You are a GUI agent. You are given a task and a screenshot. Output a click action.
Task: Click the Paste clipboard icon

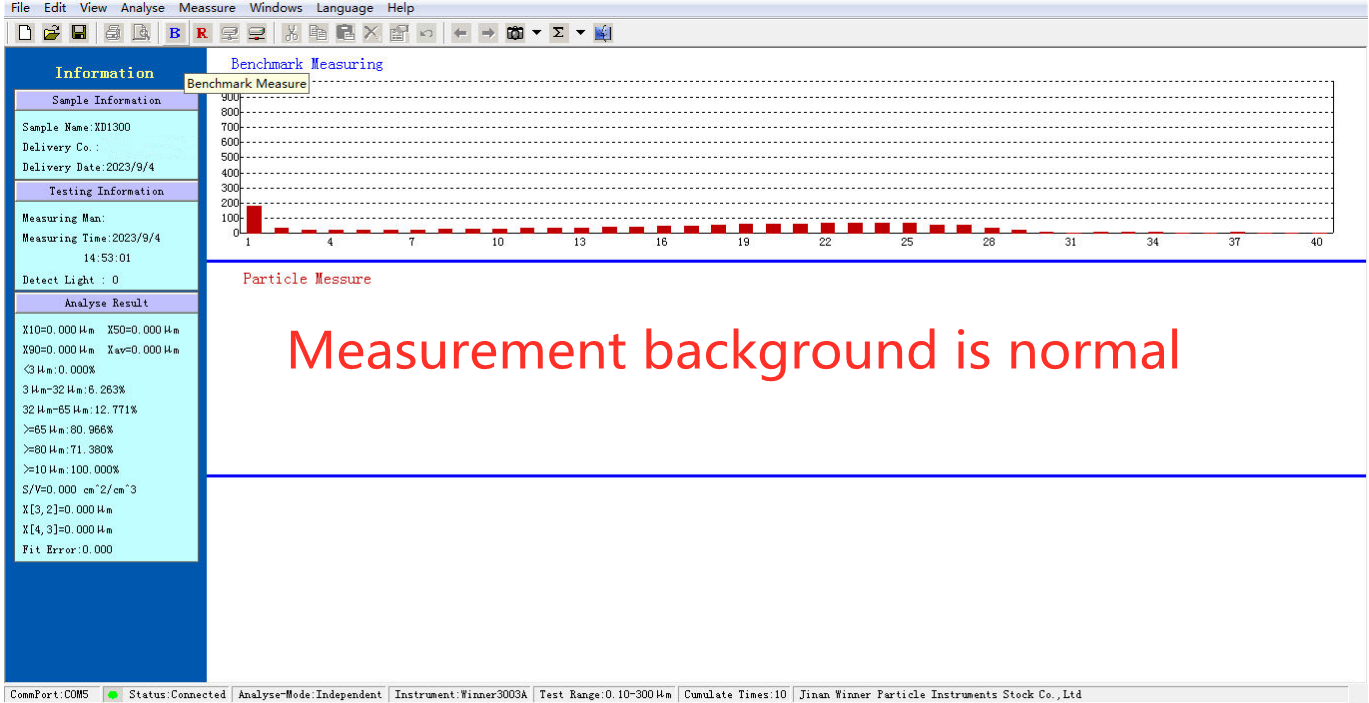pyautogui.click(x=343, y=32)
